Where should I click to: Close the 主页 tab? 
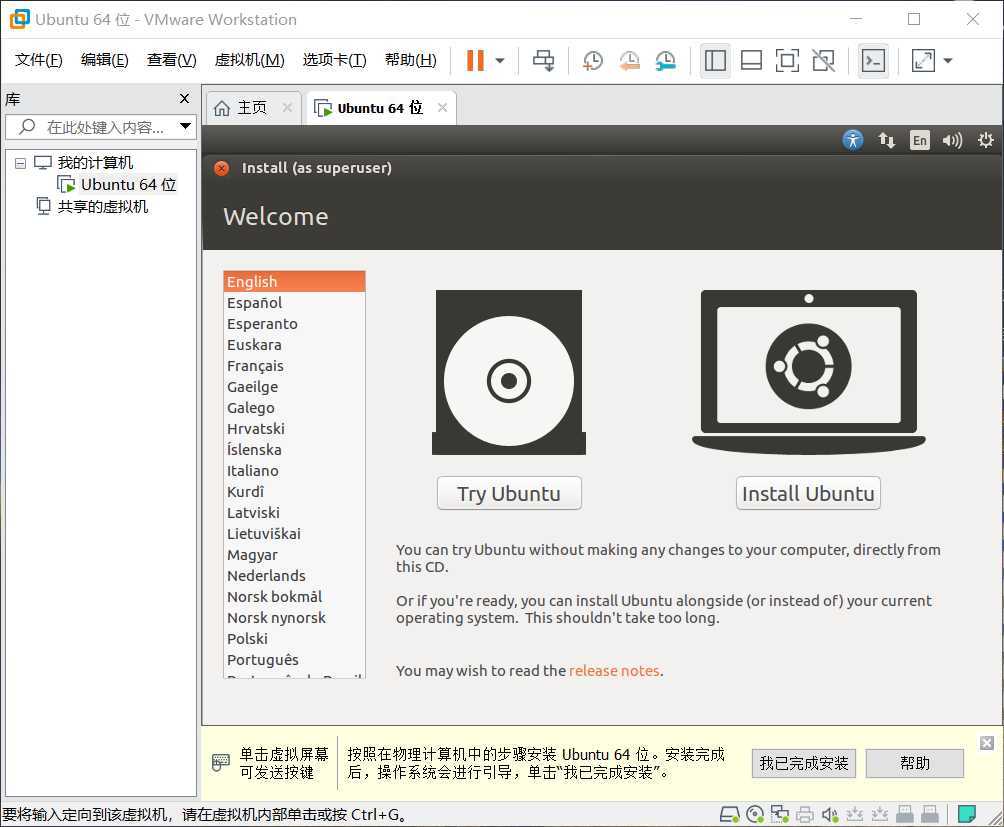pyautogui.click(x=287, y=108)
